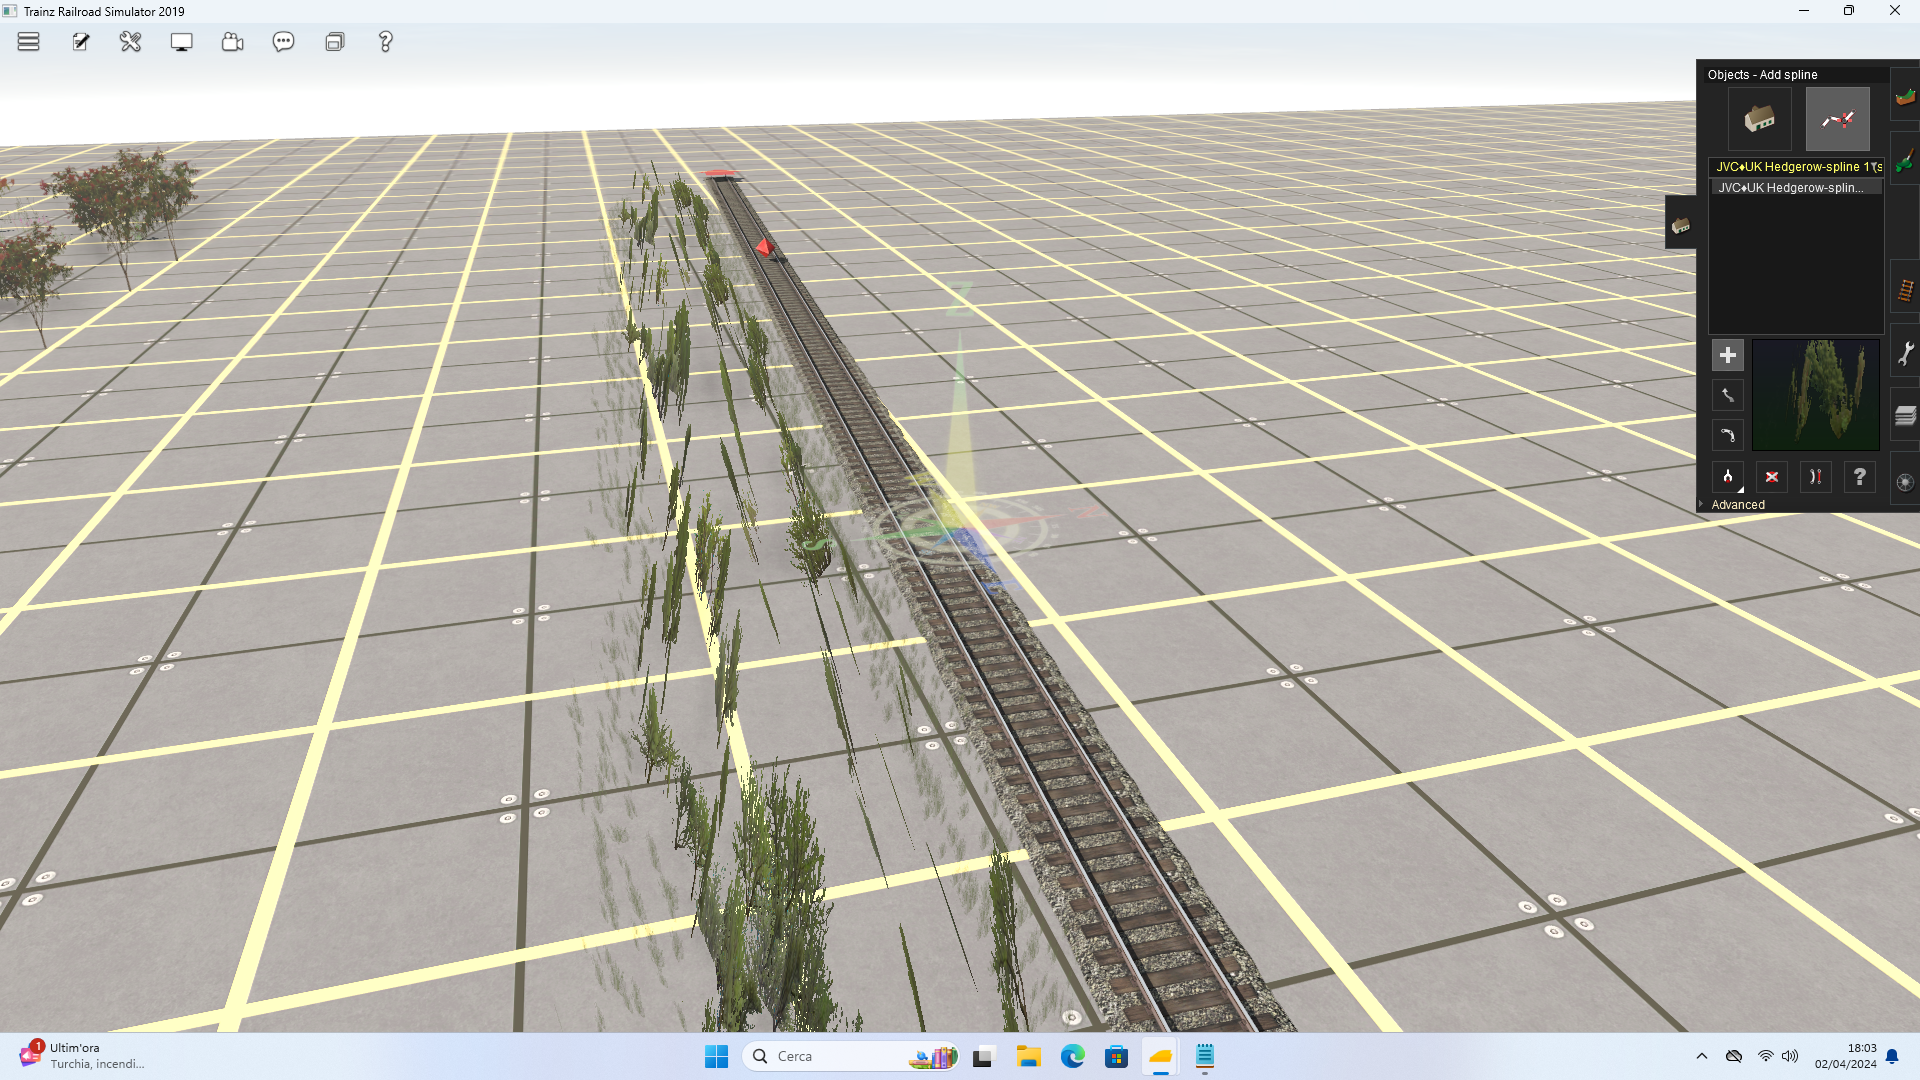Collapse the Objects panel via house tab

1681,224
